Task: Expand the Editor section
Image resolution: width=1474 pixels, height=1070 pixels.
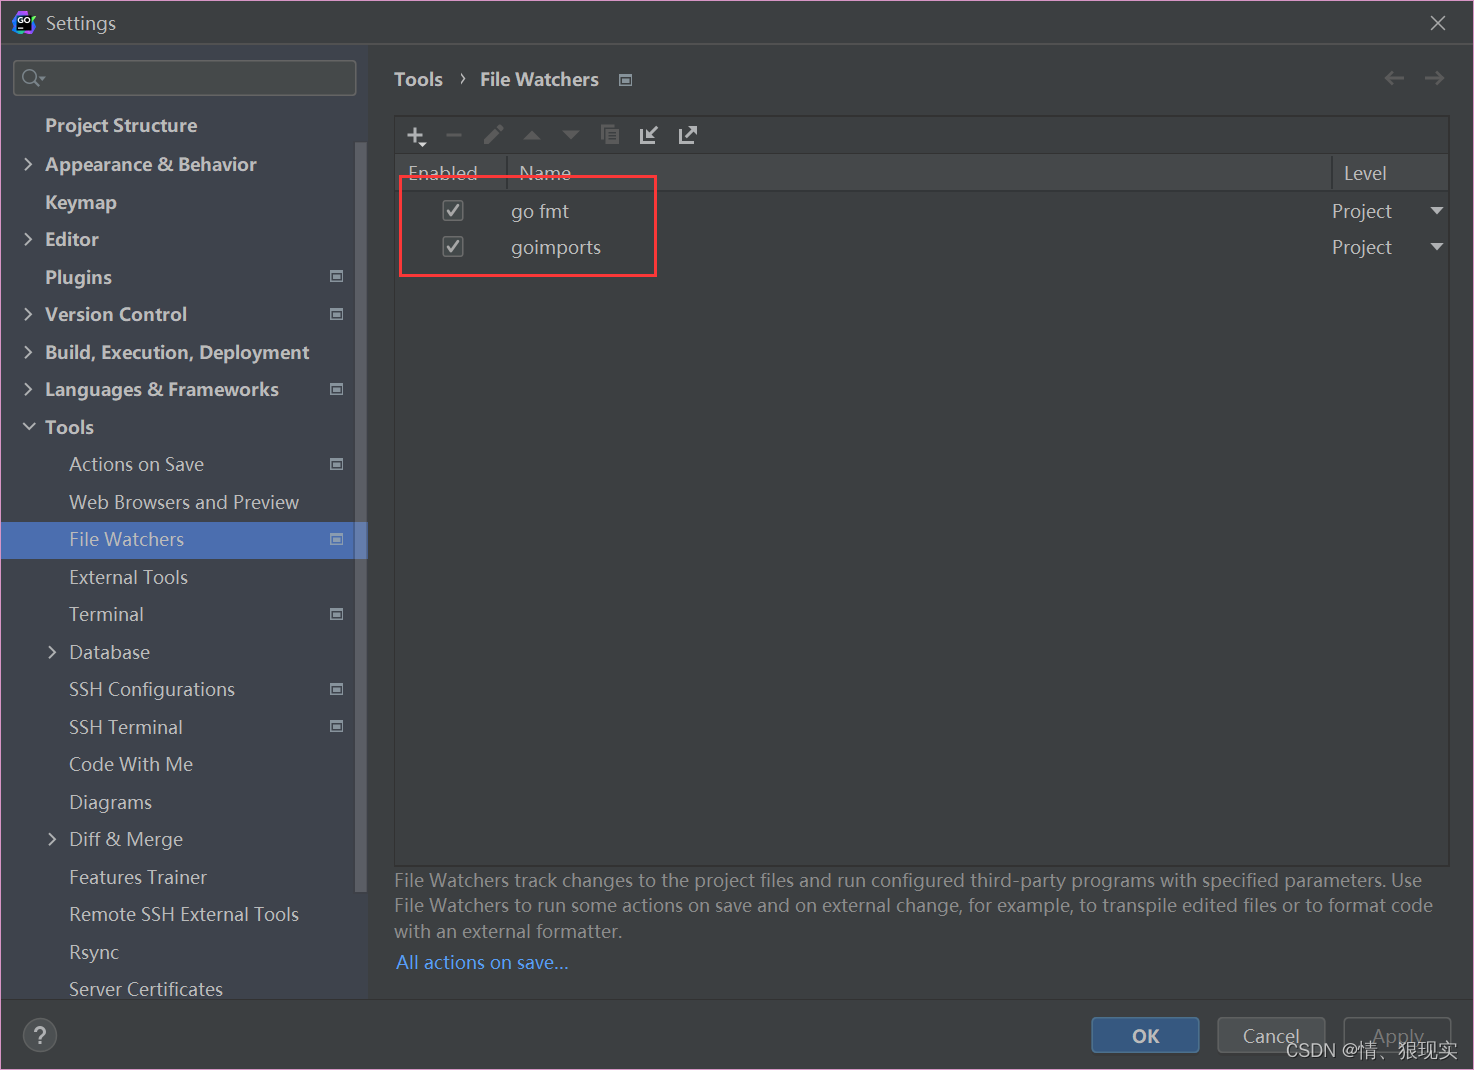Action: click(x=28, y=239)
